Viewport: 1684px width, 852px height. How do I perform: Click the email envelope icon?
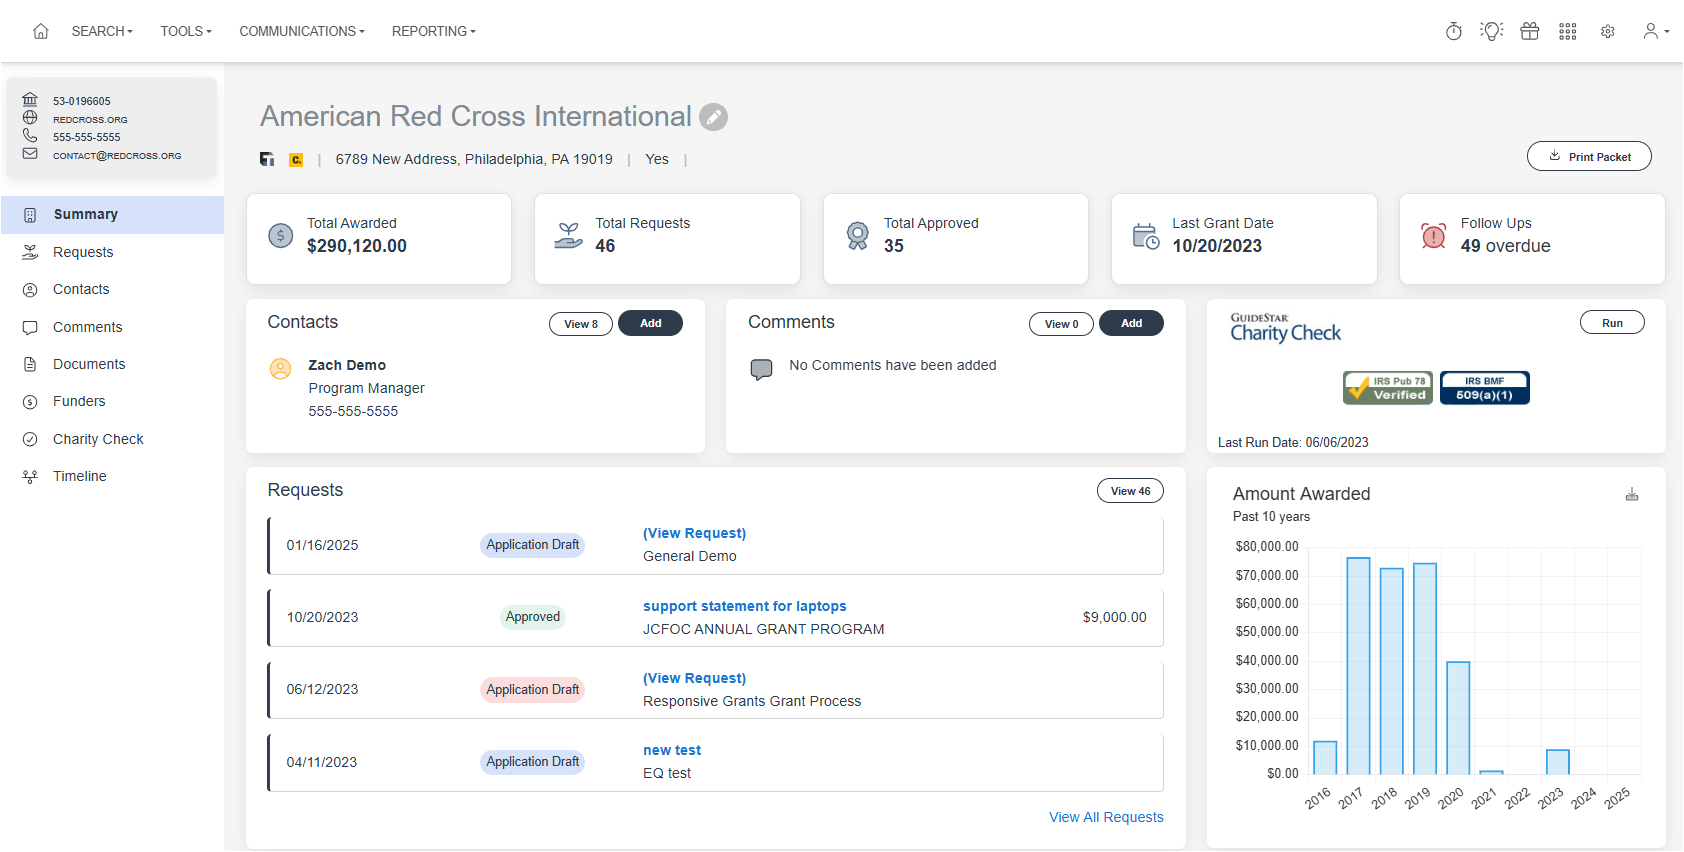click(30, 154)
